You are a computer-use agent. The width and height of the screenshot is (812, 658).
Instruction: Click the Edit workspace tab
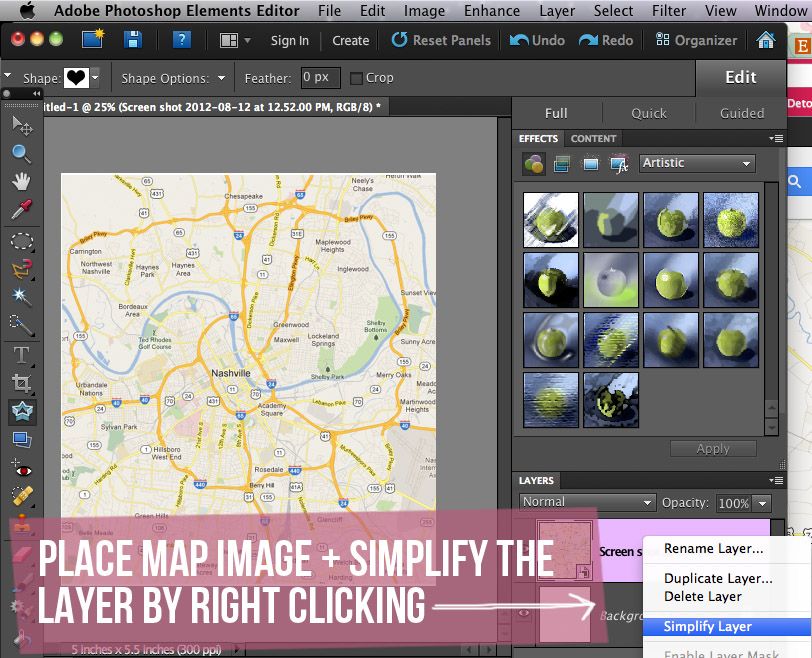pos(741,78)
